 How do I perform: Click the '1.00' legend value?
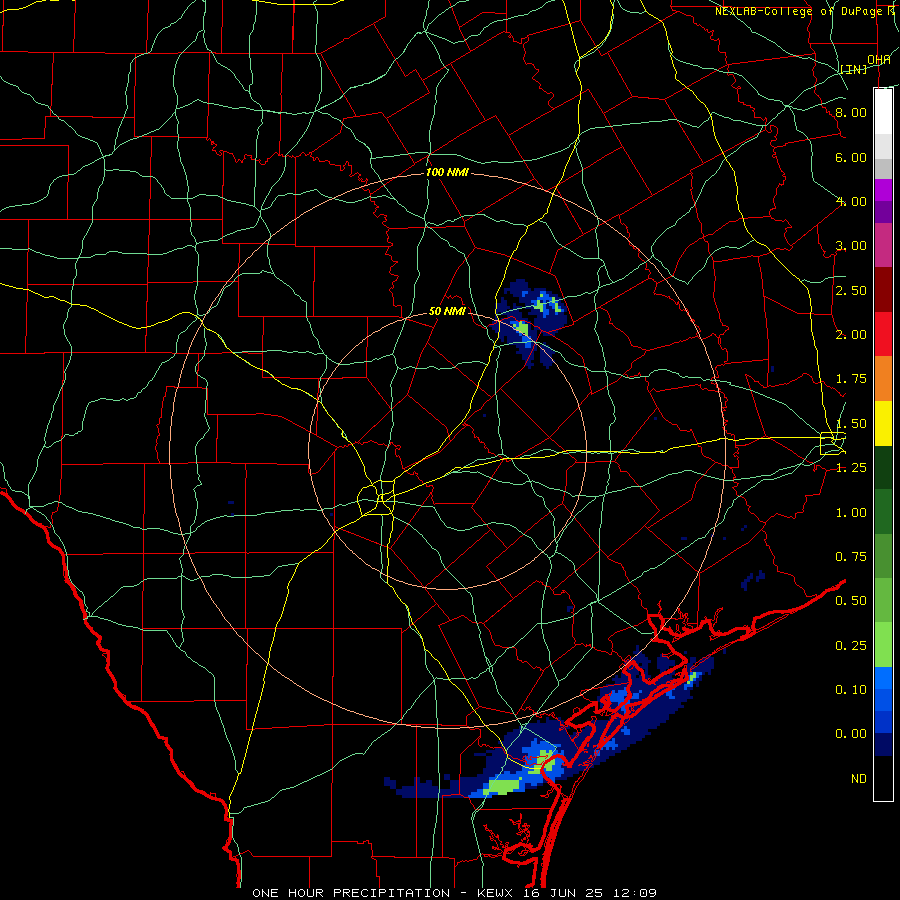click(851, 513)
